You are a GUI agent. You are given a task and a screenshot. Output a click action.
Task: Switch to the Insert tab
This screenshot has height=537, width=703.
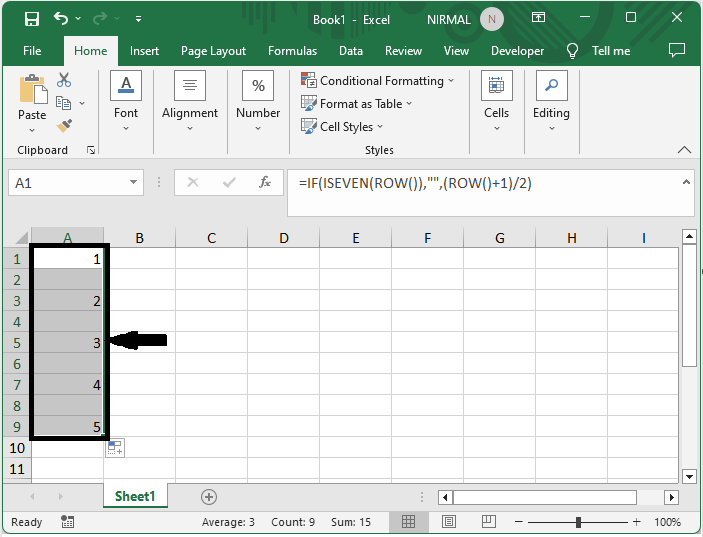[x=144, y=51]
